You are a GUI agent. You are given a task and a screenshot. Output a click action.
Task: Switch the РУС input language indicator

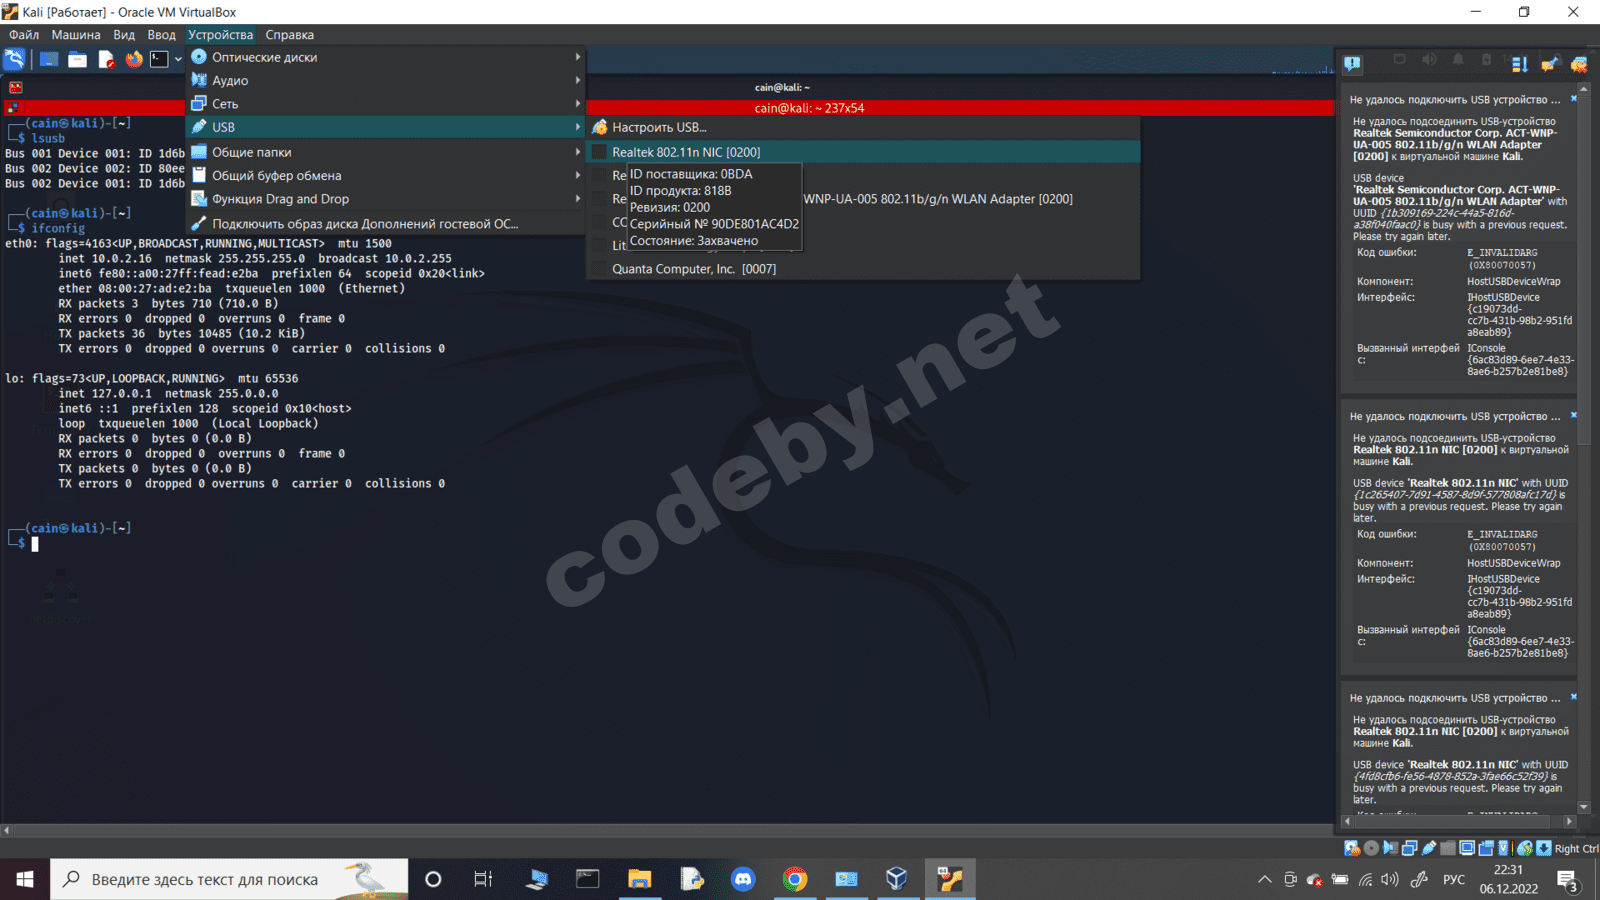[x=1454, y=880]
